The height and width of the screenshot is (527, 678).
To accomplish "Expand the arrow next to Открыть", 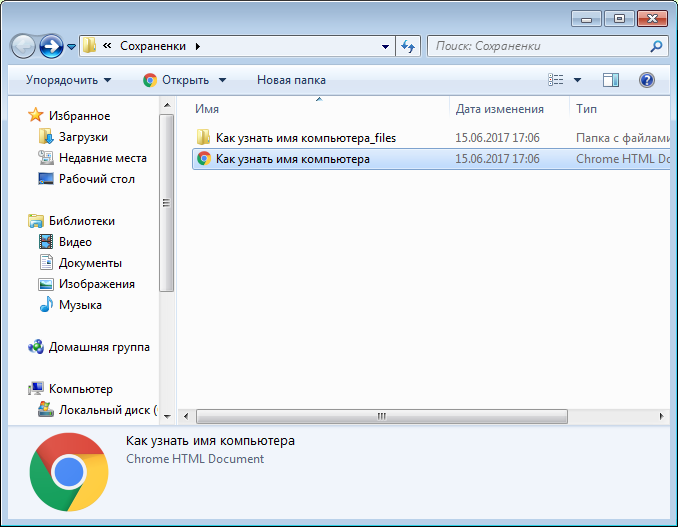I will pyautogui.click(x=222, y=80).
